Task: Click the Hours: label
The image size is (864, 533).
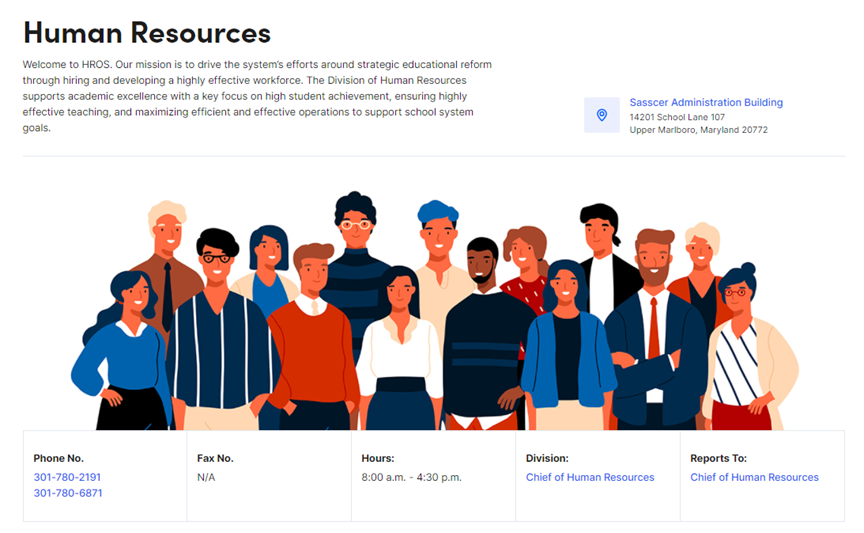Action: [378, 458]
